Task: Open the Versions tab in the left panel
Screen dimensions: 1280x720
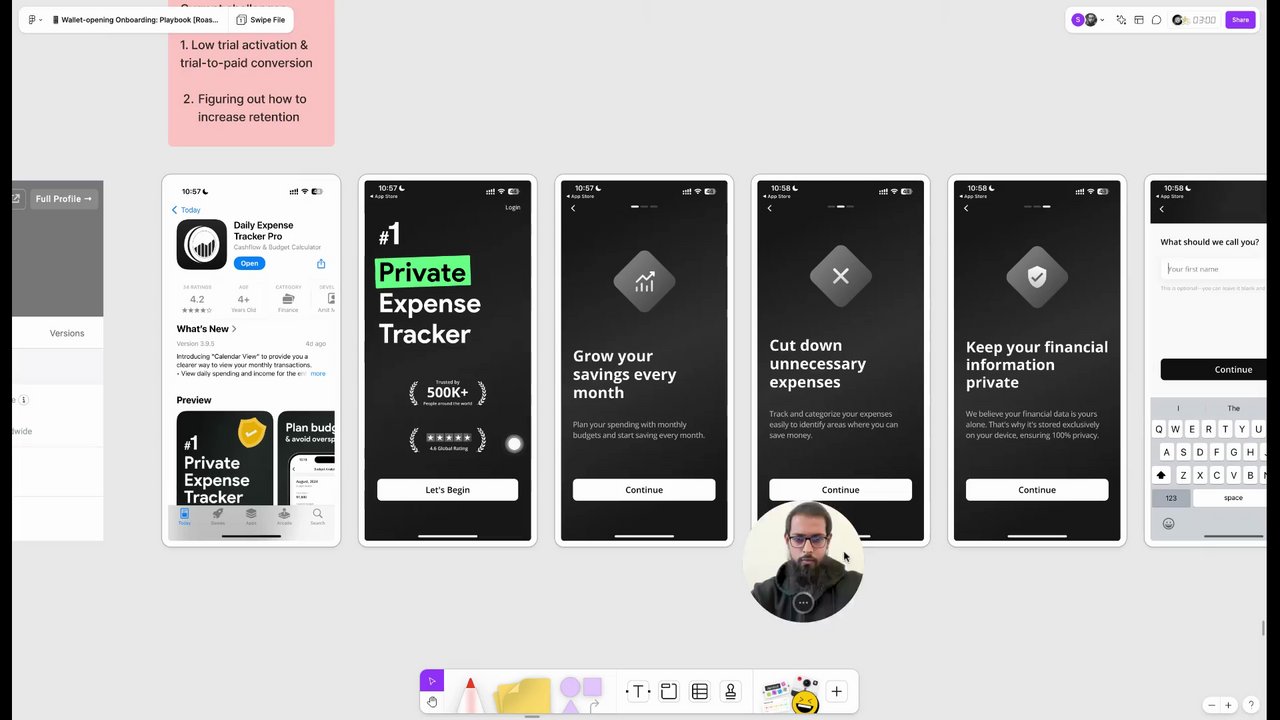Action: coord(67,333)
